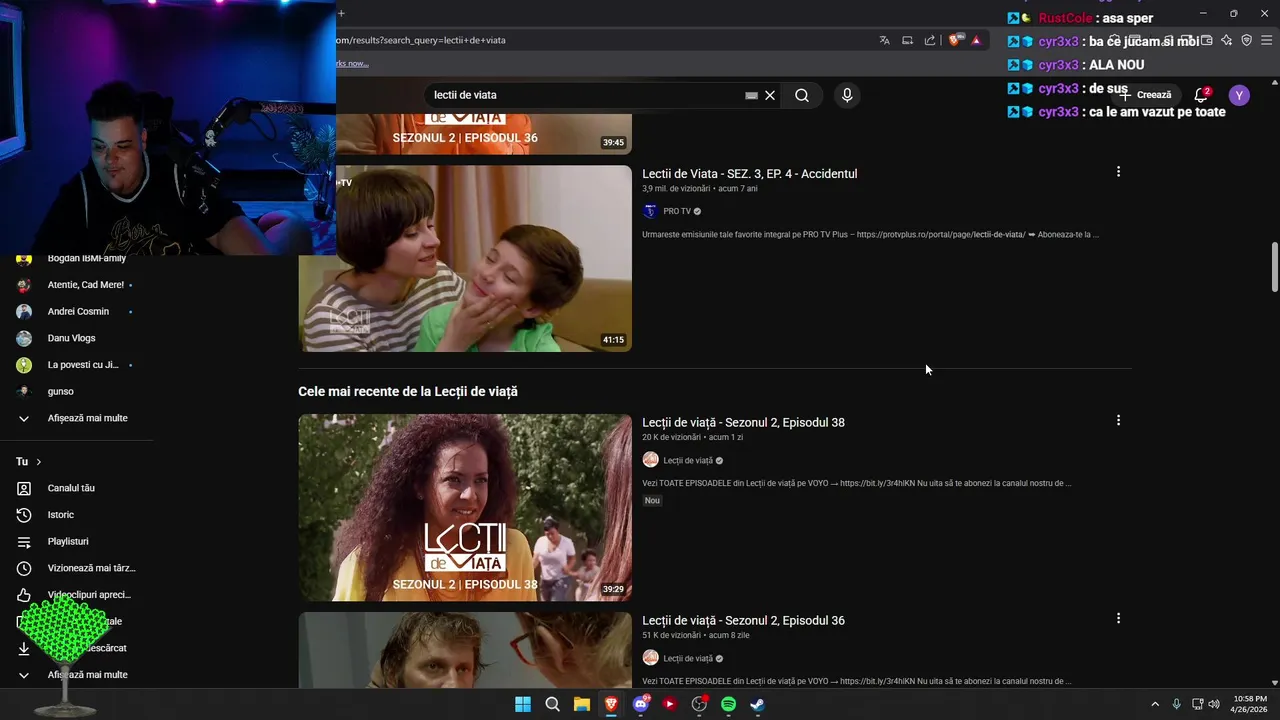The width and height of the screenshot is (1280, 720).
Task: Click the address bar URL field
Action: [x=600, y=40]
